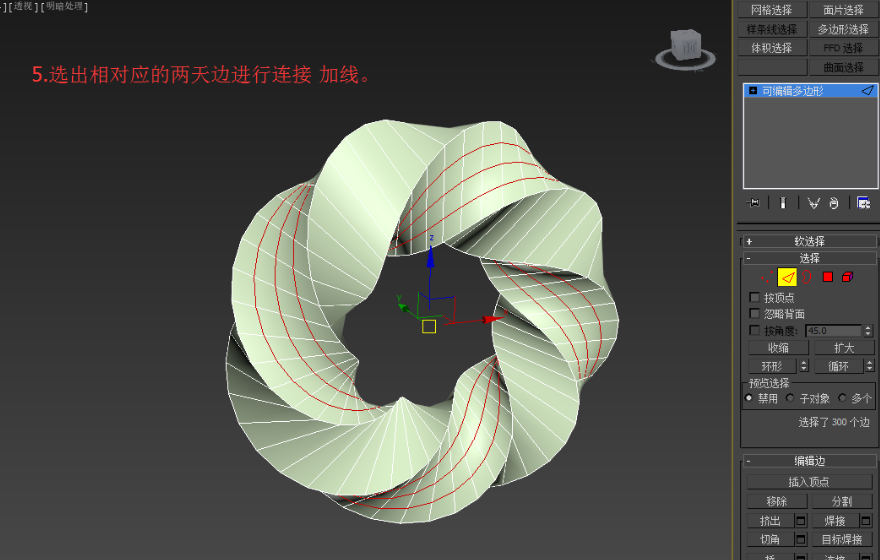Open the 透视 viewport label menu

(23, 6)
